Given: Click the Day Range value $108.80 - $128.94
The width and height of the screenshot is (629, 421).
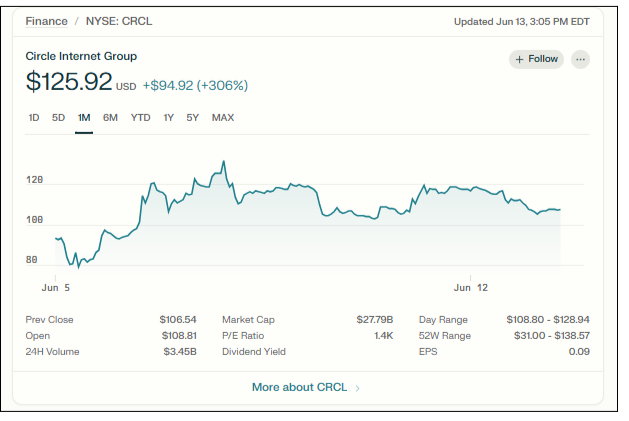Looking at the screenshot, I should pyautogui.click(x=548, y=320).
